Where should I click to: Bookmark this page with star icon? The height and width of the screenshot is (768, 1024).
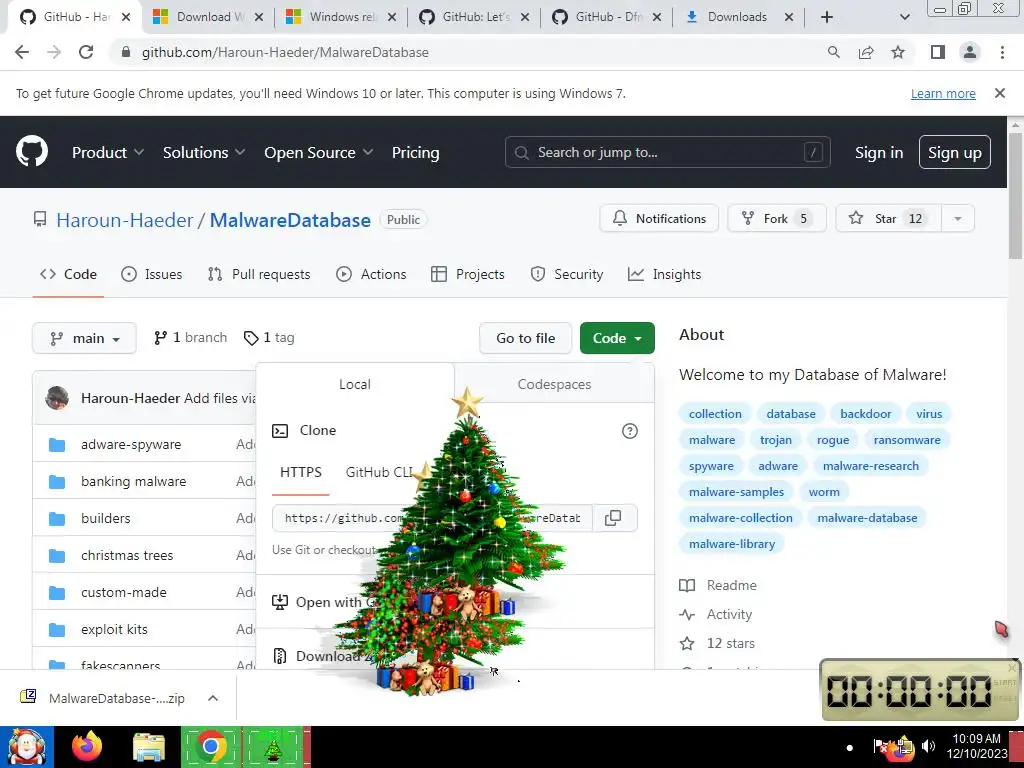click(898, 52)
